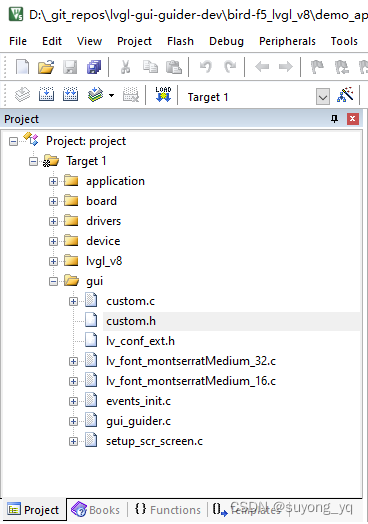Open the Flash menu
Image resolution: width=368 pixels, height=524 pixels.
(180, 41)
